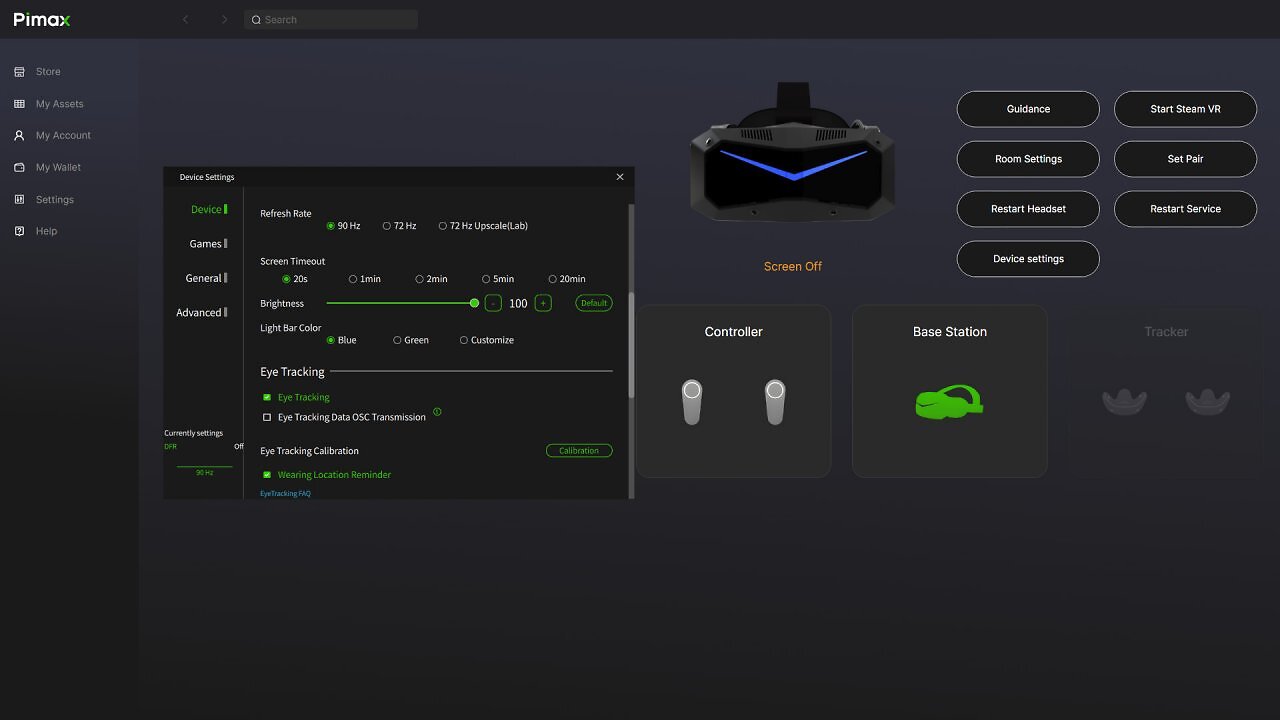This screenshot has height=720, width=1280.
Task: Switch to the Games settings tab
Action: click(208, 243)
